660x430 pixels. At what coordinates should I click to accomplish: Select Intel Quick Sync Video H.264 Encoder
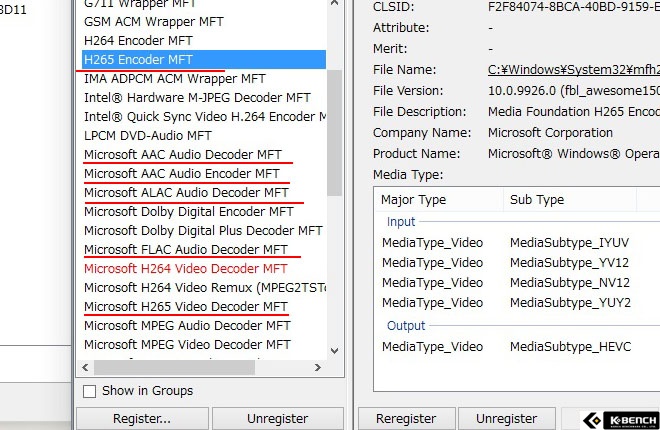pyautogui.click(x=204, y=117)
